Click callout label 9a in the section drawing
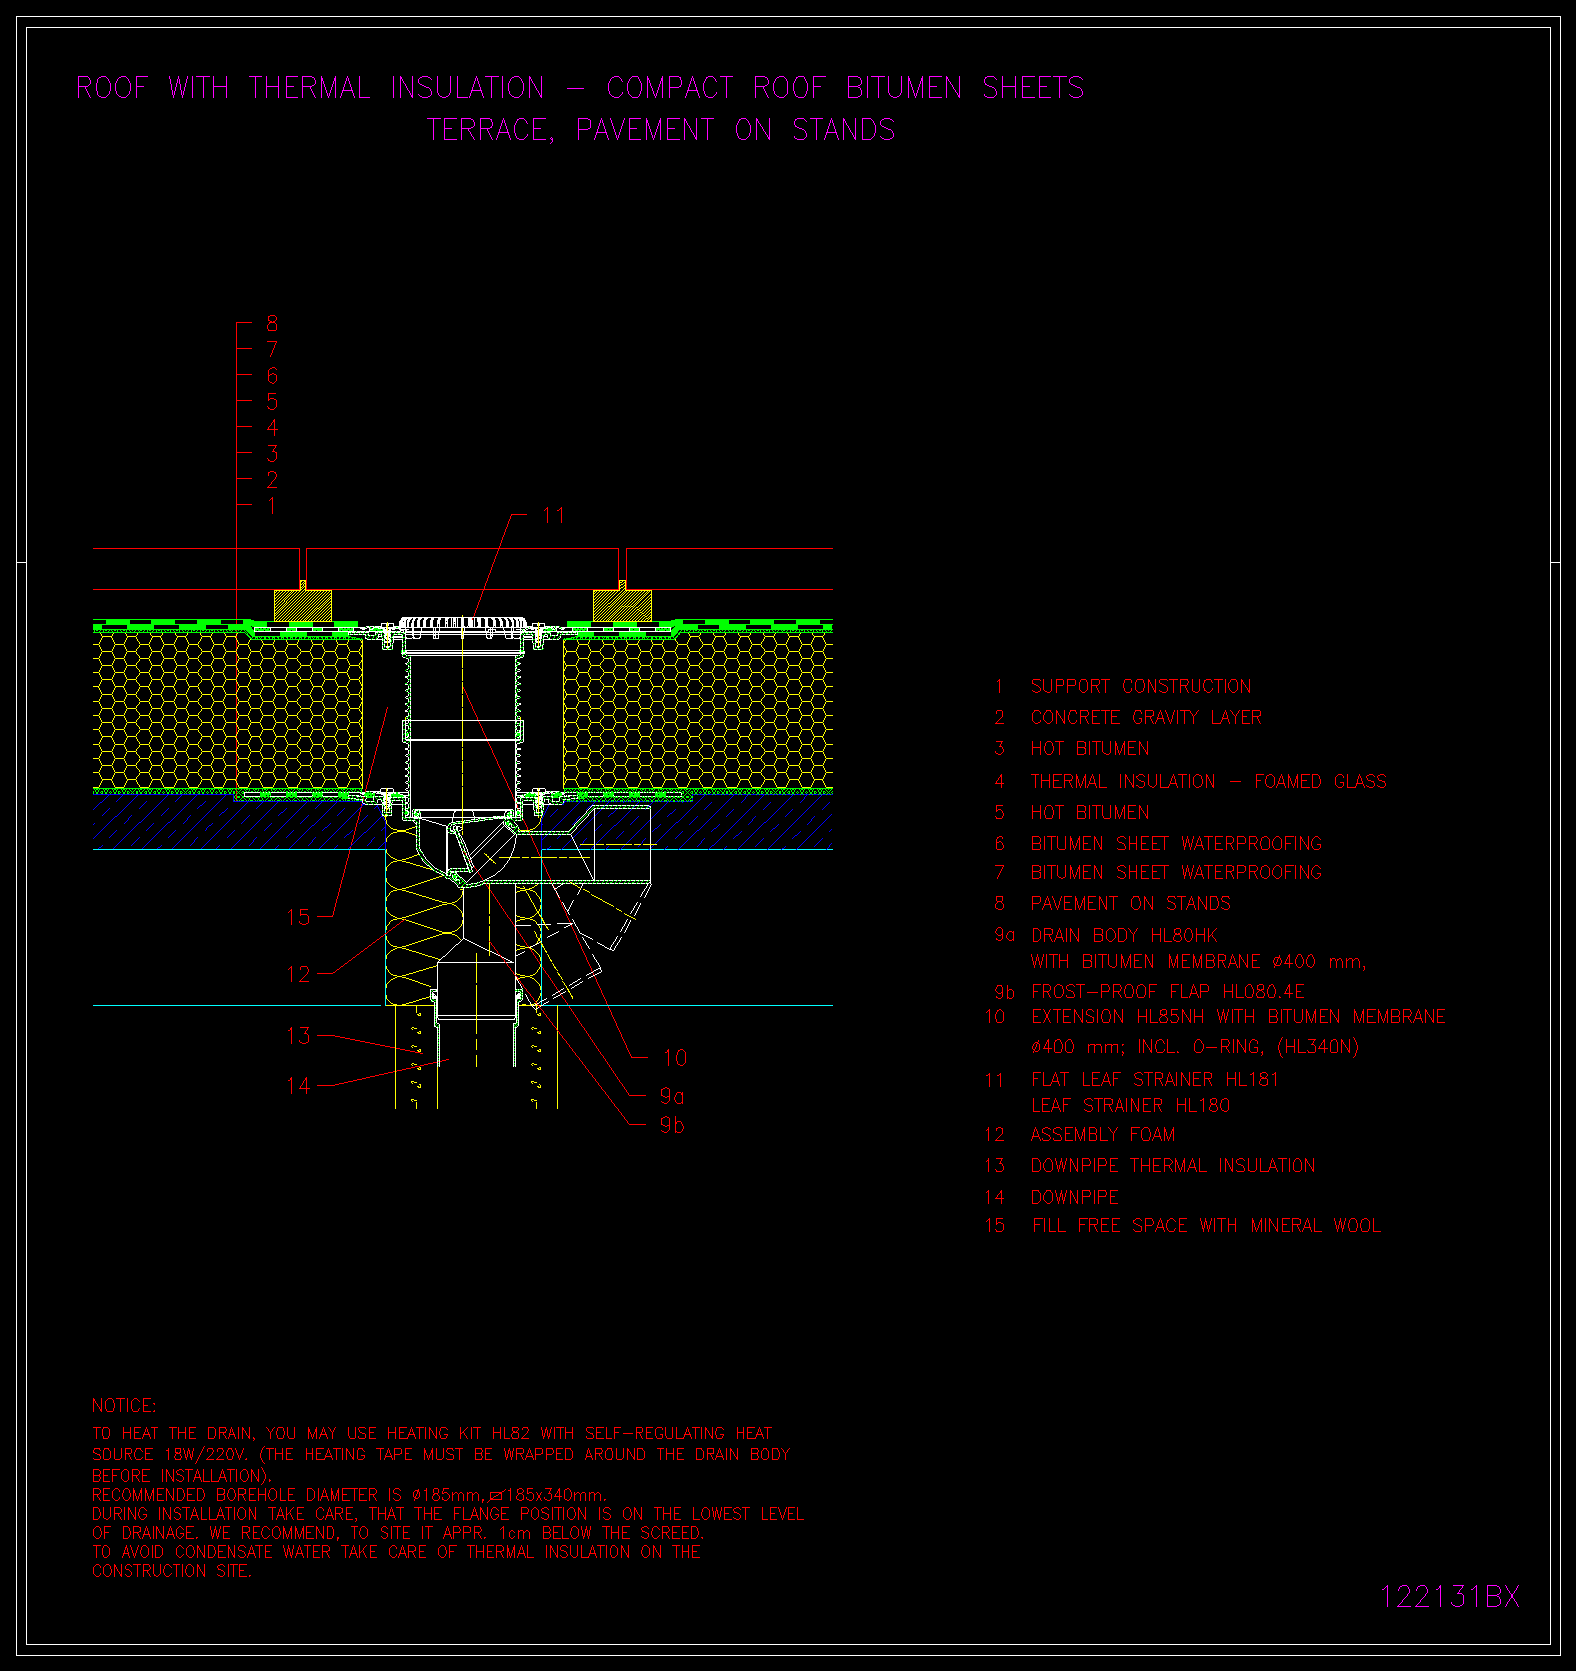 click(672, 1097)
